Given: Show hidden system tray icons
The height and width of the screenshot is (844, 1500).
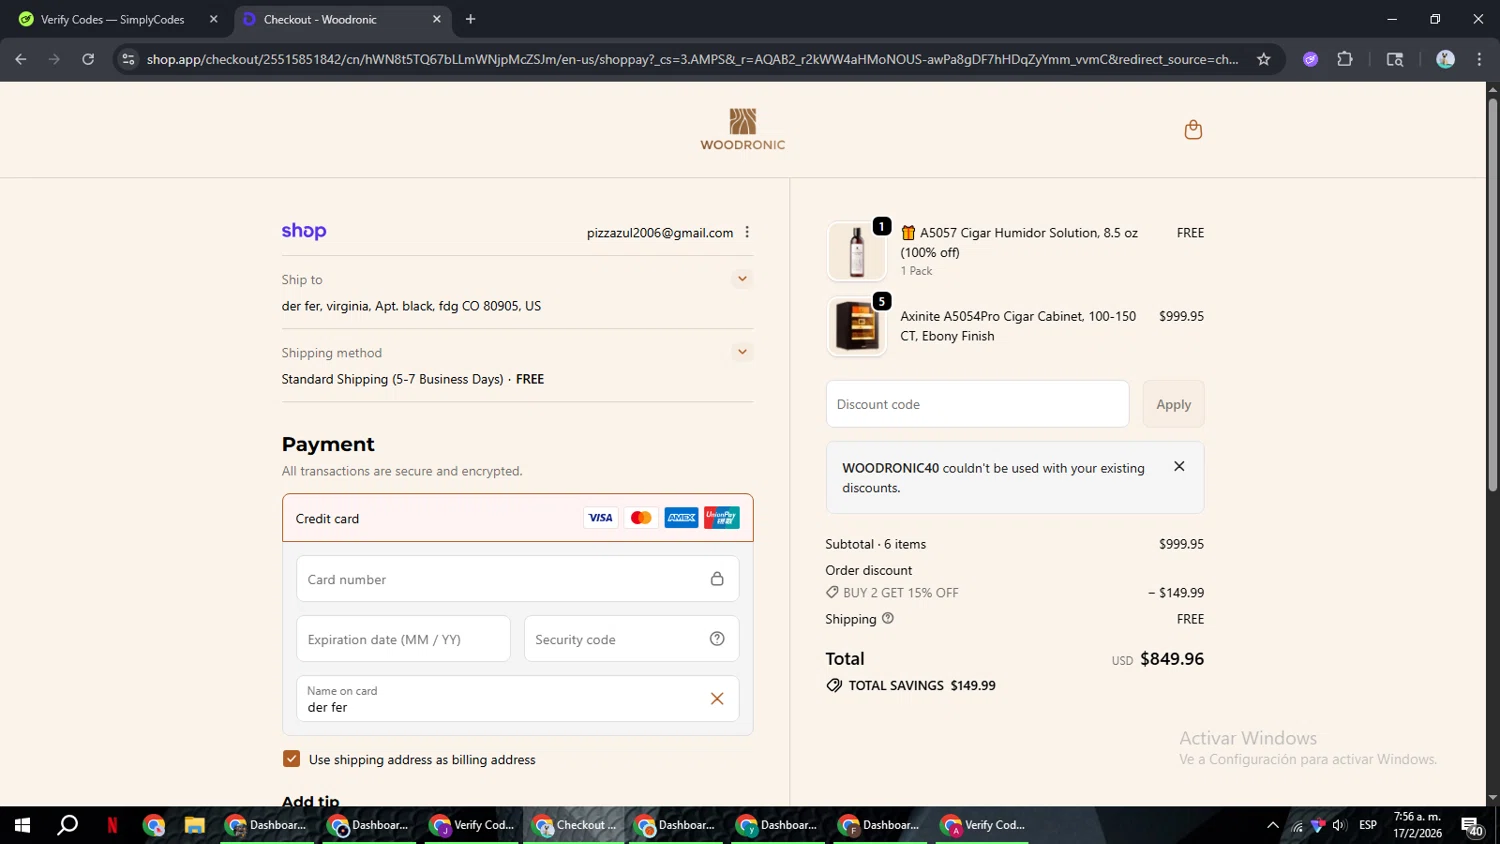Looking at the screenshot, I should 1273,825.
